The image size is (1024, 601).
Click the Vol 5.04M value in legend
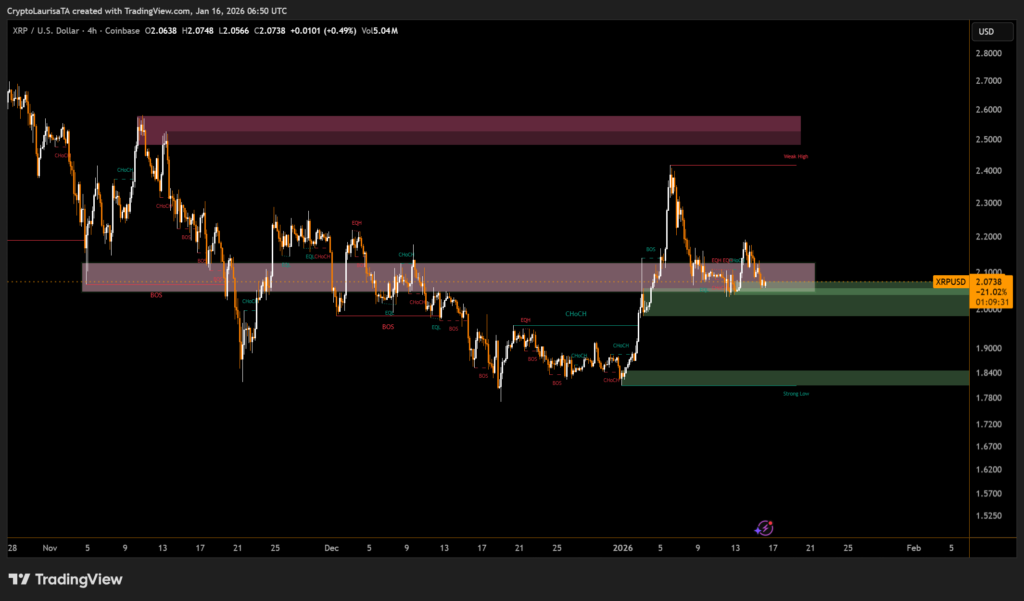click(380, 31)
